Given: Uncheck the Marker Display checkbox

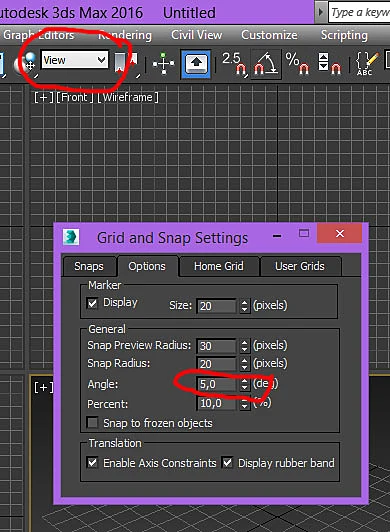Looking at the screenshot, I should point(92,303).
